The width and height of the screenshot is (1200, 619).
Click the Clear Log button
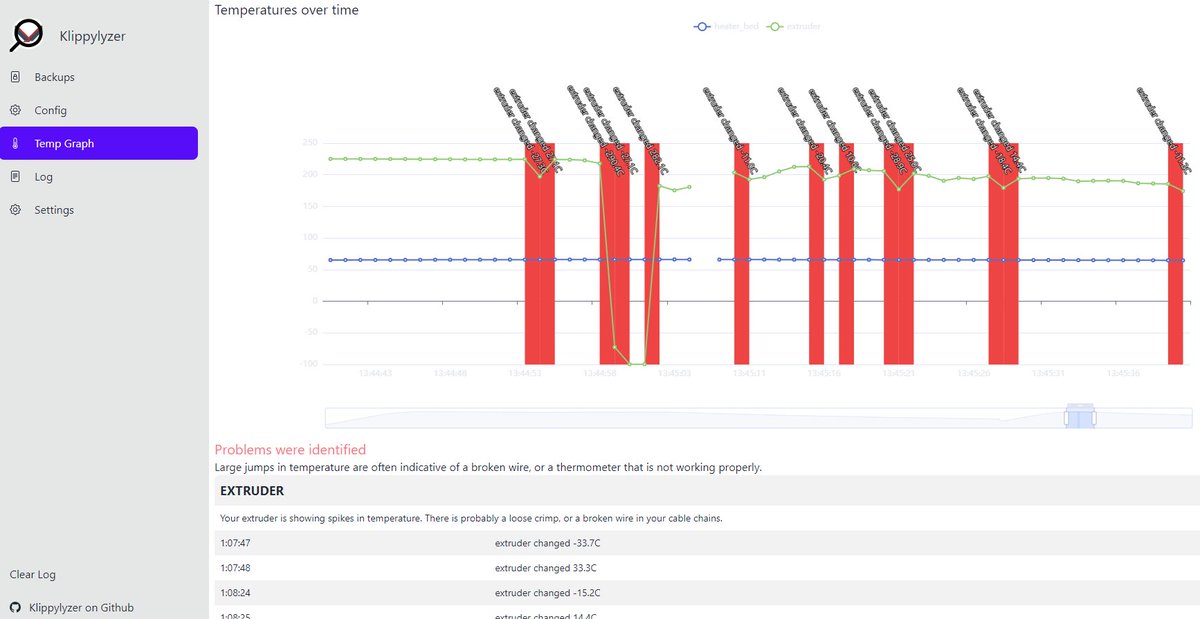coord(33,574)
